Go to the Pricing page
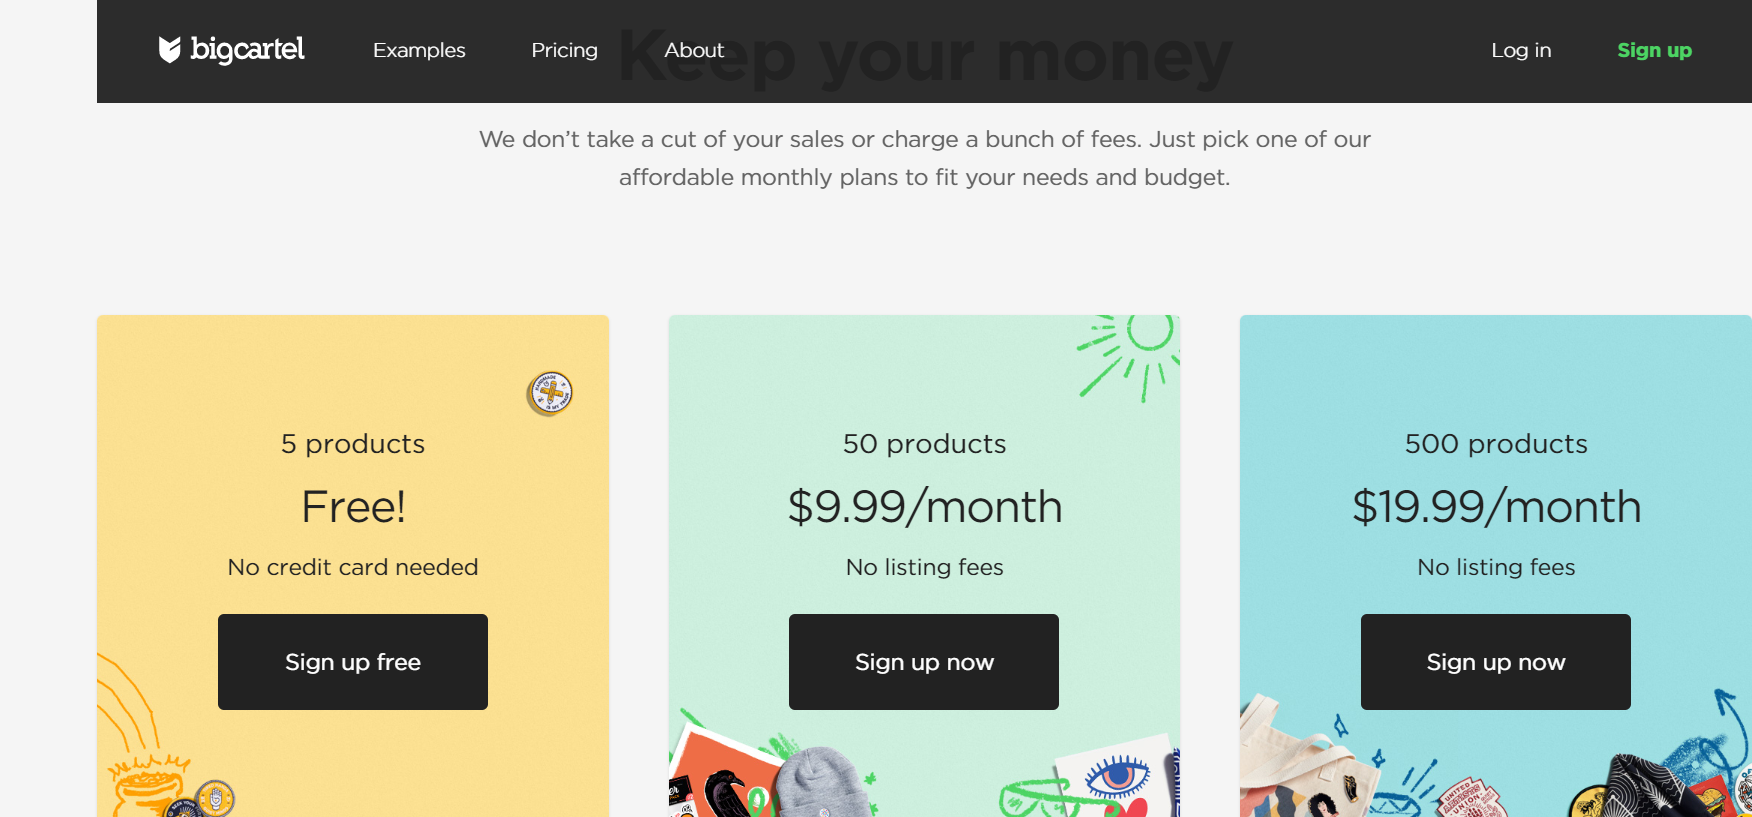Screen dimensions: 1752x817 564,50
